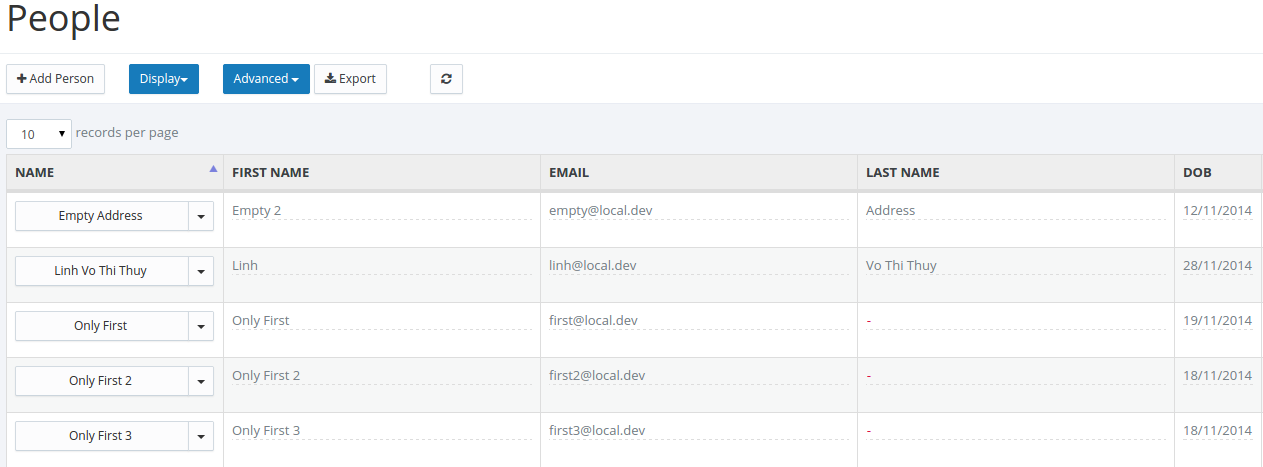Expand caret next to Only First
This screenshot has height=467, width=1263.
201,326
